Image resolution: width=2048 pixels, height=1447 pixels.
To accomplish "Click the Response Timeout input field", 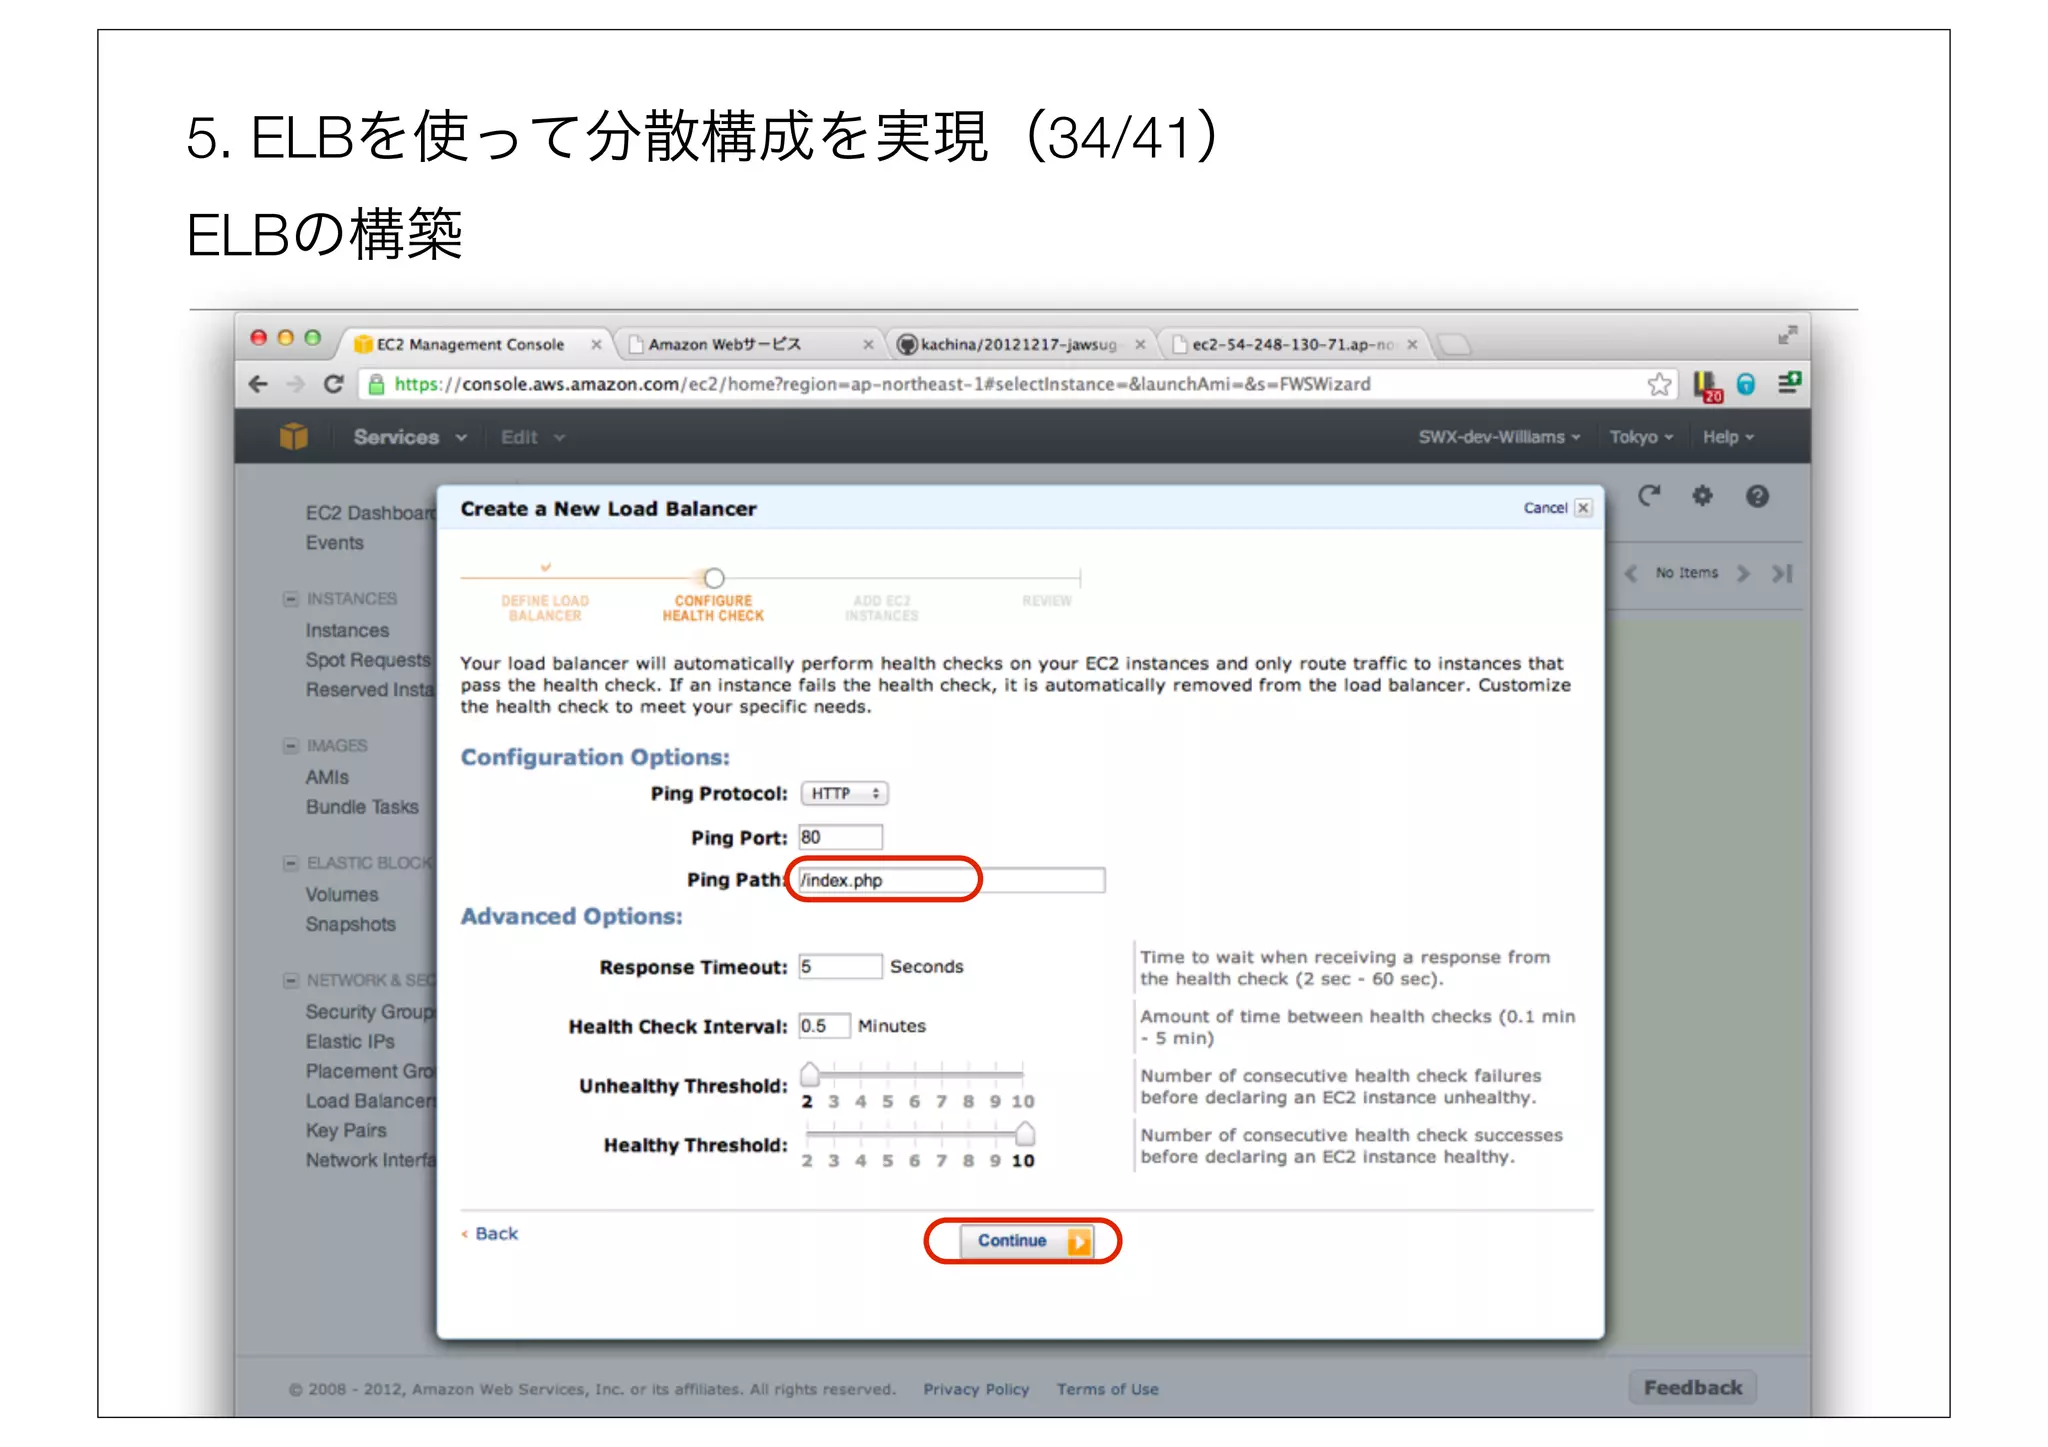I will click(840, 966).
